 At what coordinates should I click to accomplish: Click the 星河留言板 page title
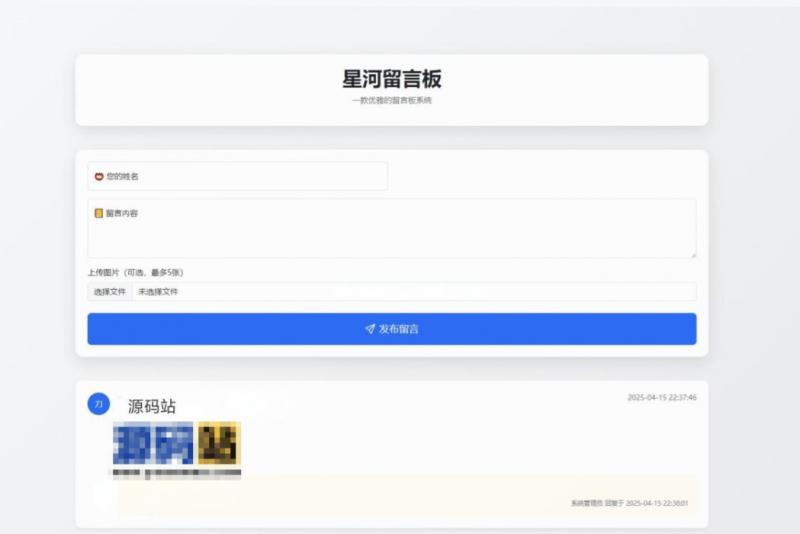click(392, 79)
